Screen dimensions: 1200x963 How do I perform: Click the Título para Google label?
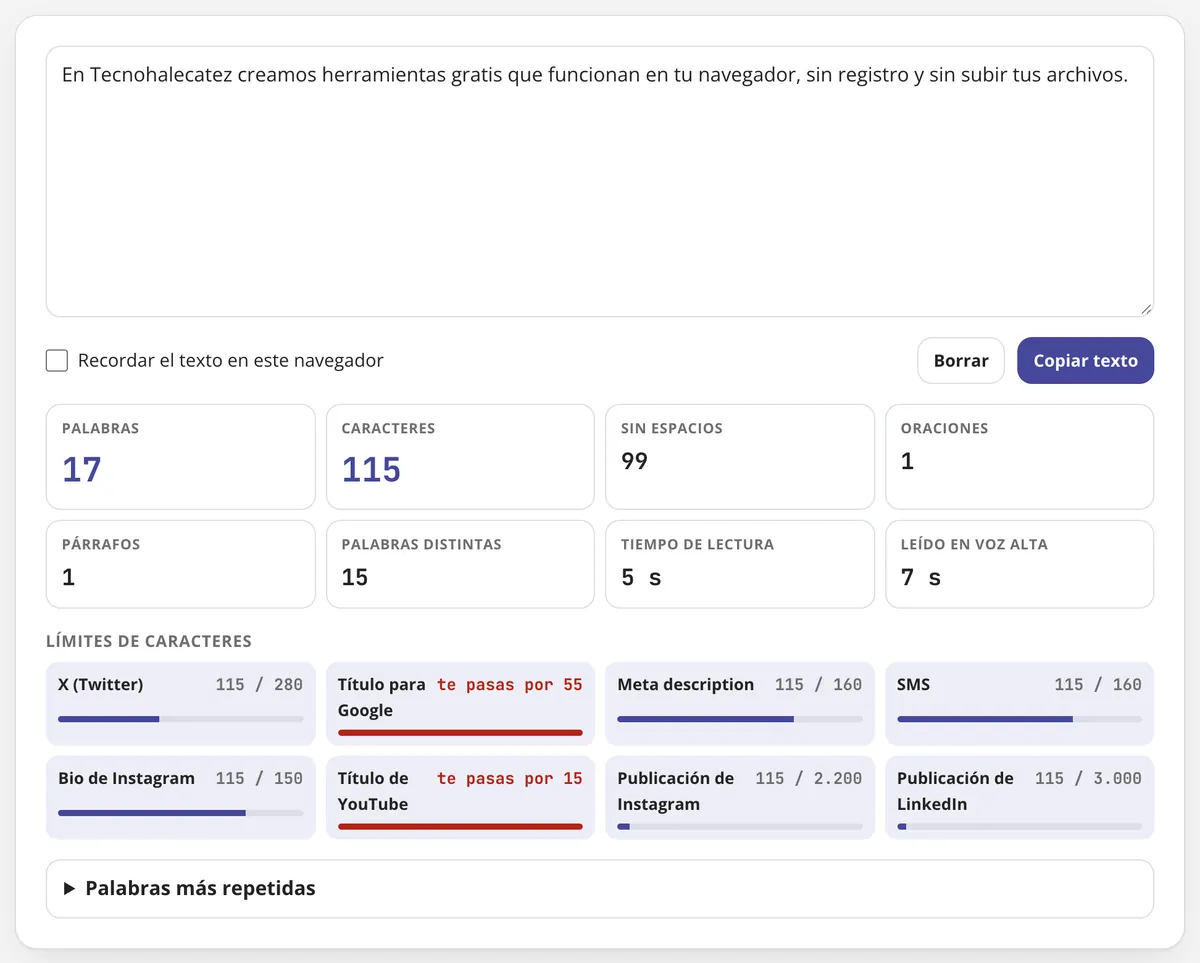[x=381, y=697]
